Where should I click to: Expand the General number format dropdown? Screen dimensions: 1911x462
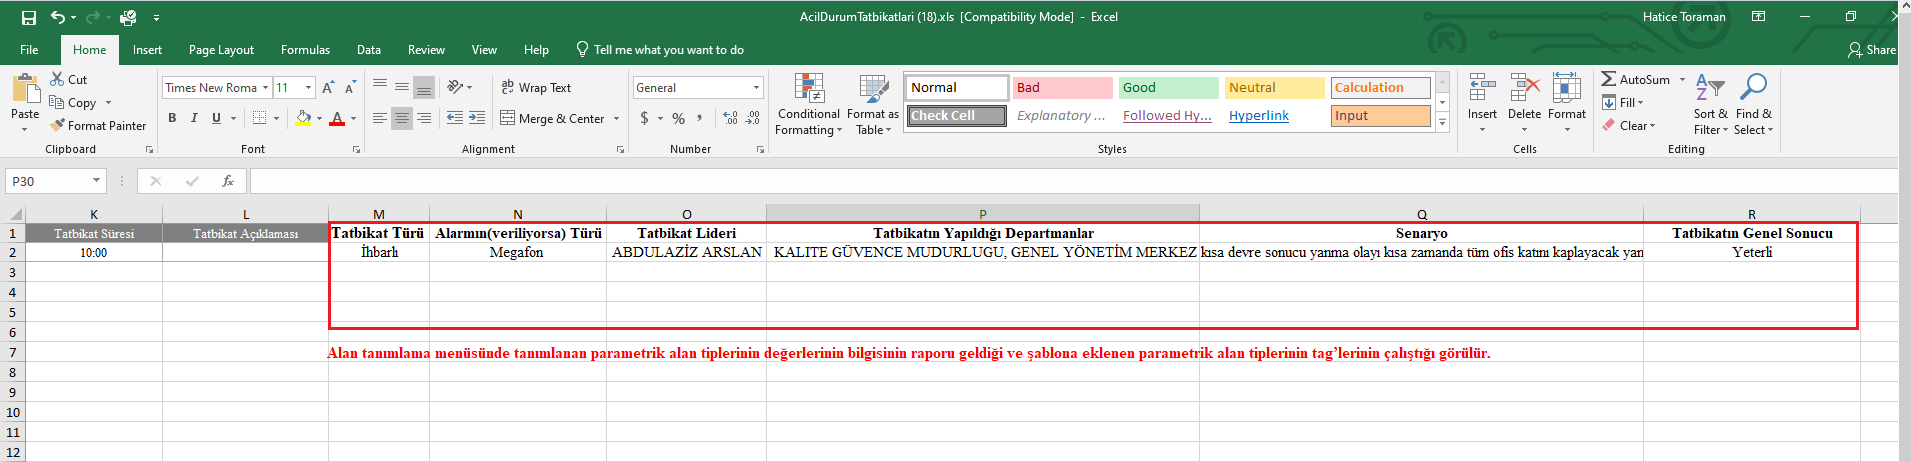click(755, 88)
